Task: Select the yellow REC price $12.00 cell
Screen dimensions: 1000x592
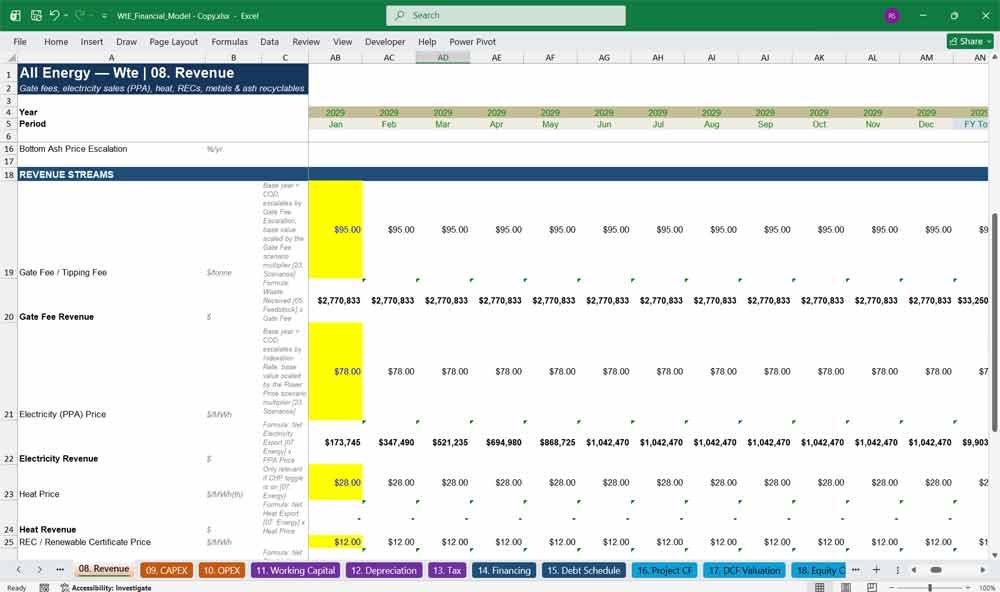Action: click(x=335, y=542)
